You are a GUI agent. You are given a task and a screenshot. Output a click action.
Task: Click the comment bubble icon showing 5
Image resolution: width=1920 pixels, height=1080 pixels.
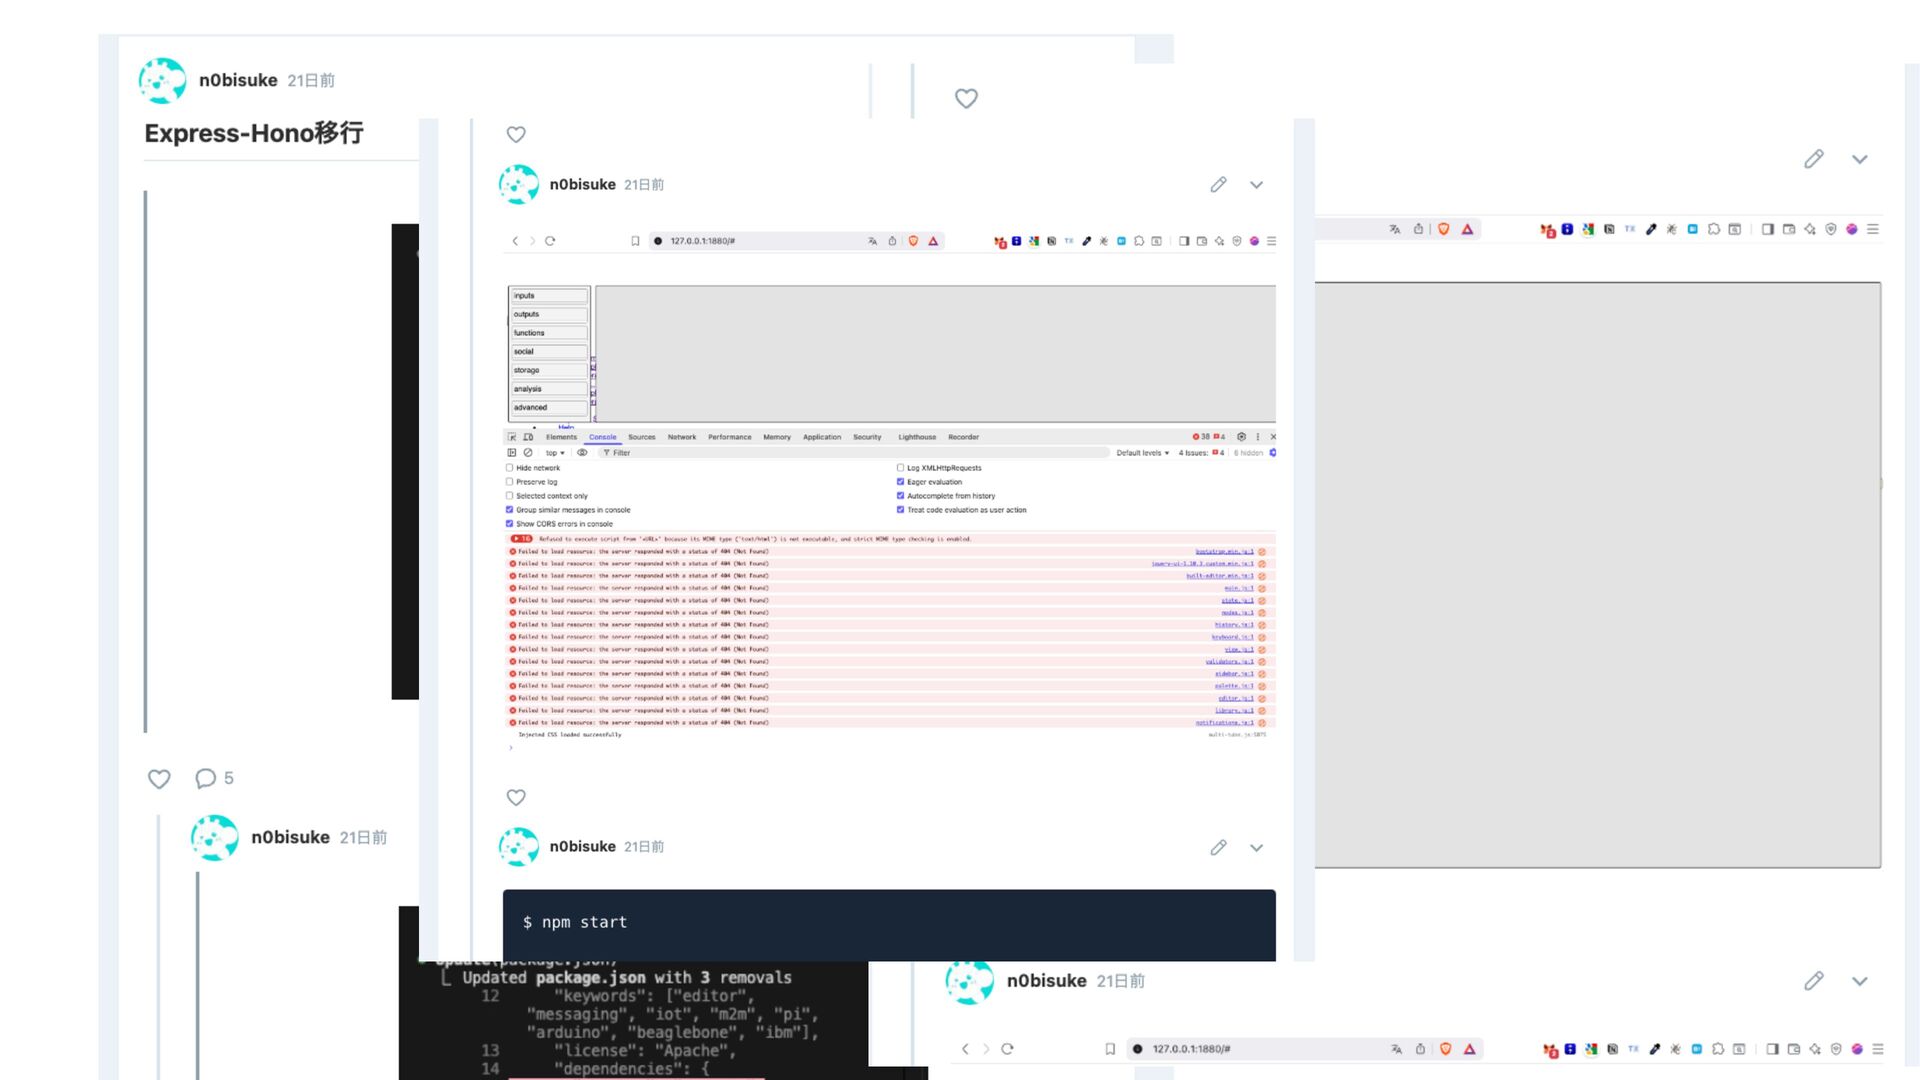[206, 779]
